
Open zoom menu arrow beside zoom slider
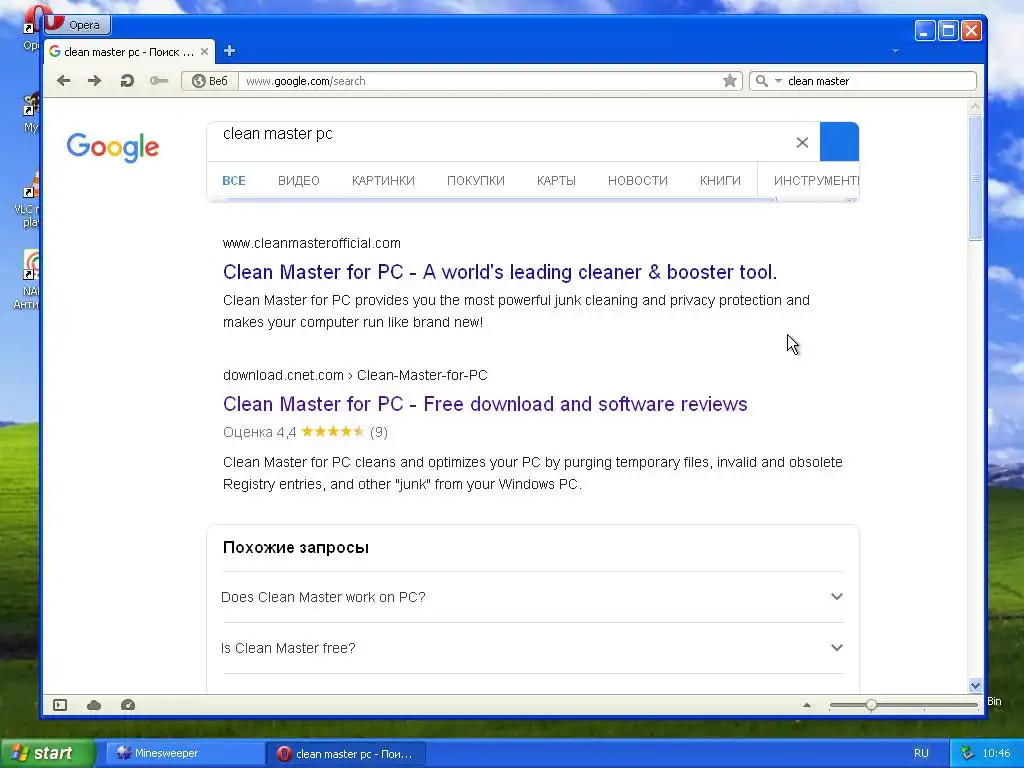tap(807, 705)
